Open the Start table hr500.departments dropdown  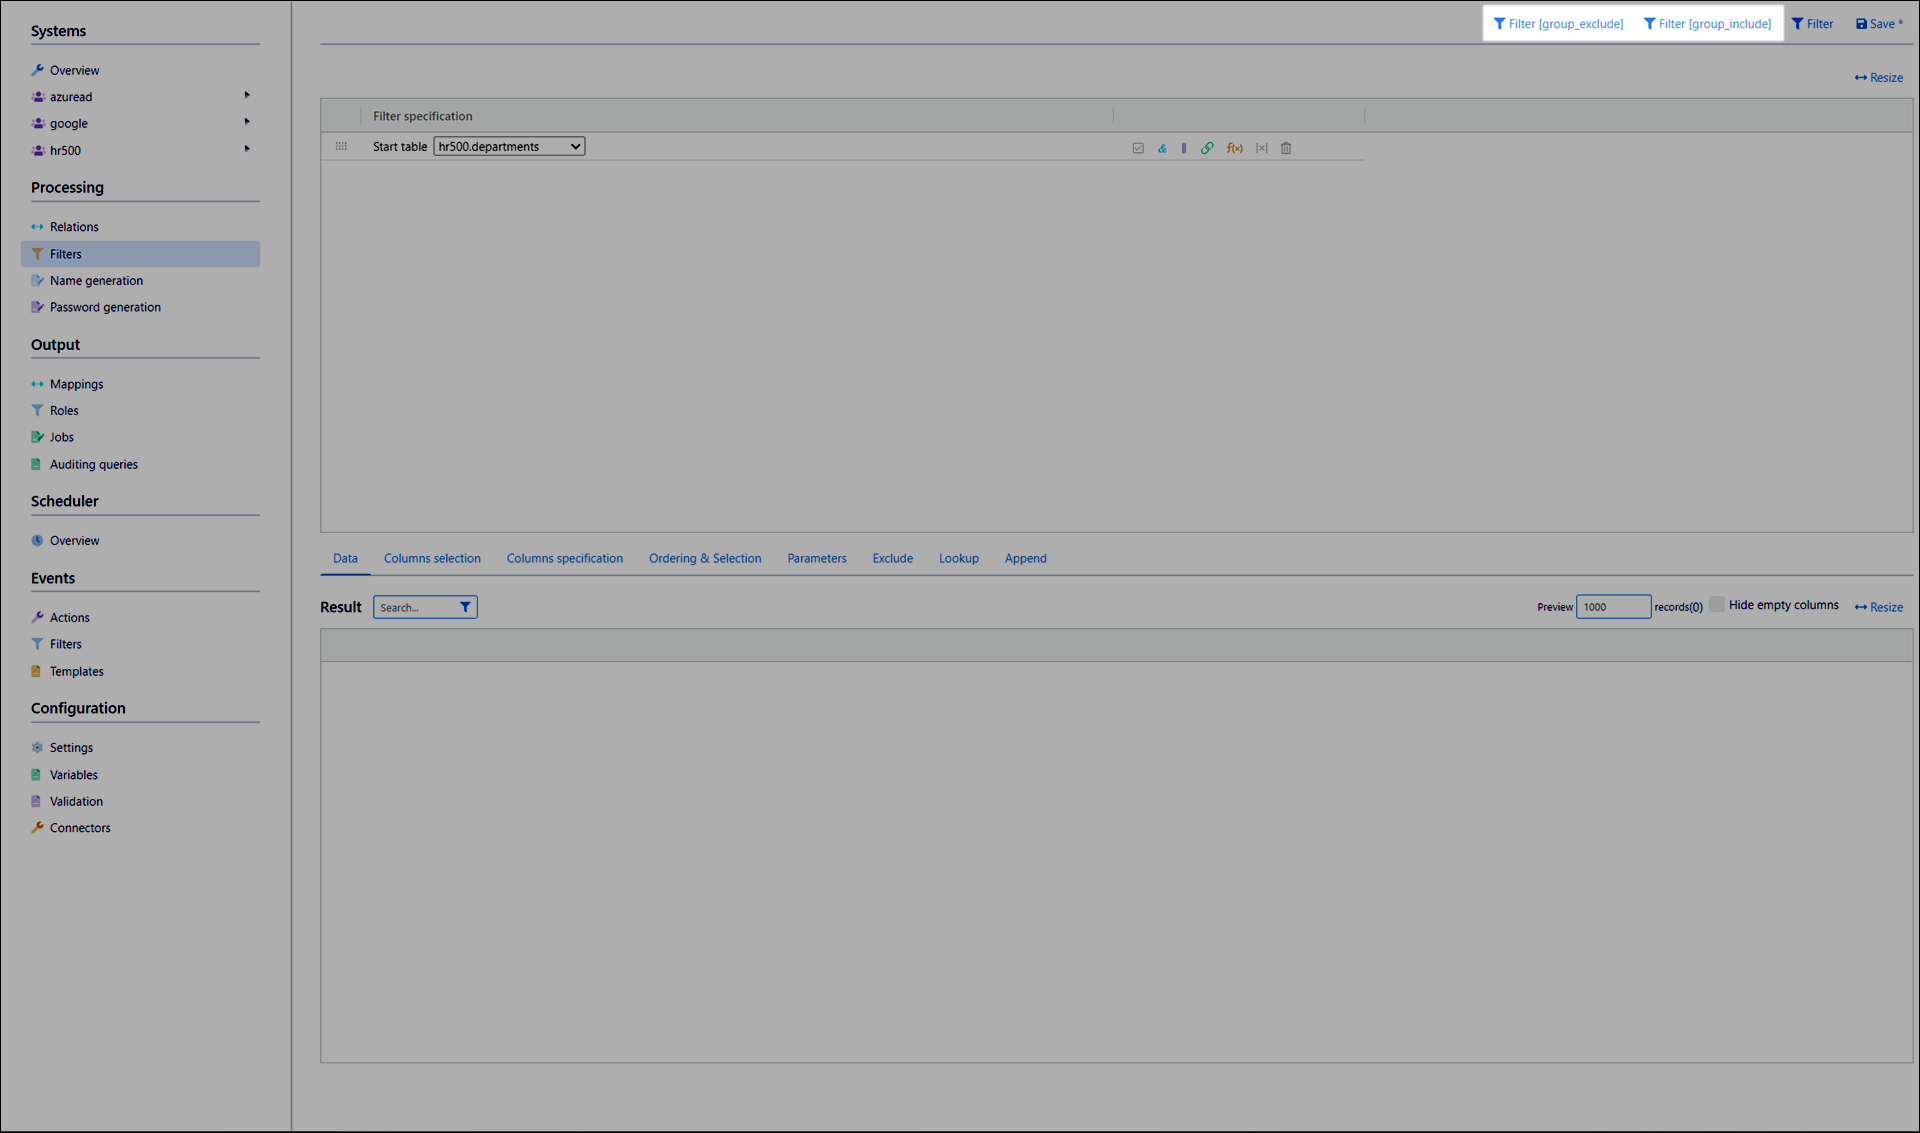(x=509, y=147)
